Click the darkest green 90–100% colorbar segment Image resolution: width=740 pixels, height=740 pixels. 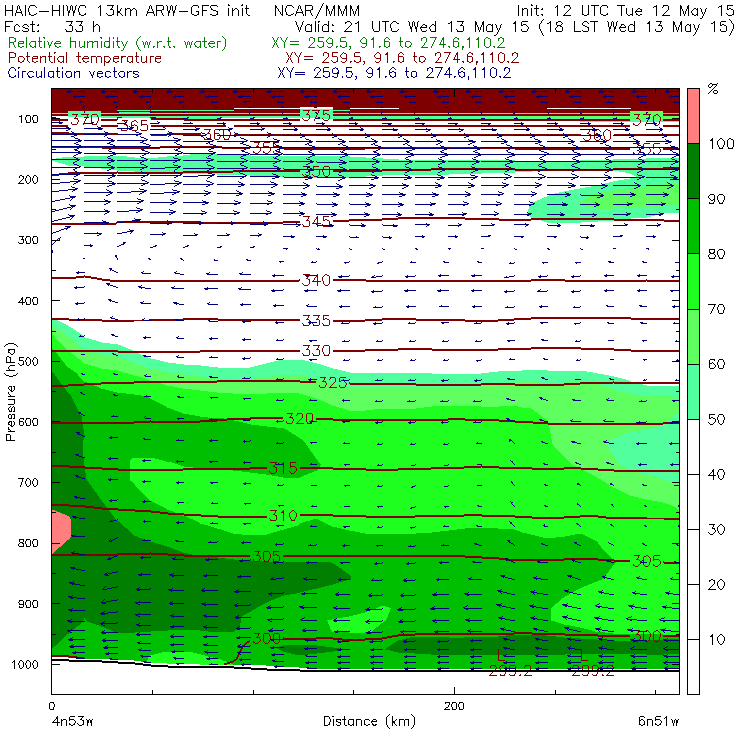click(x=693, y=171)
